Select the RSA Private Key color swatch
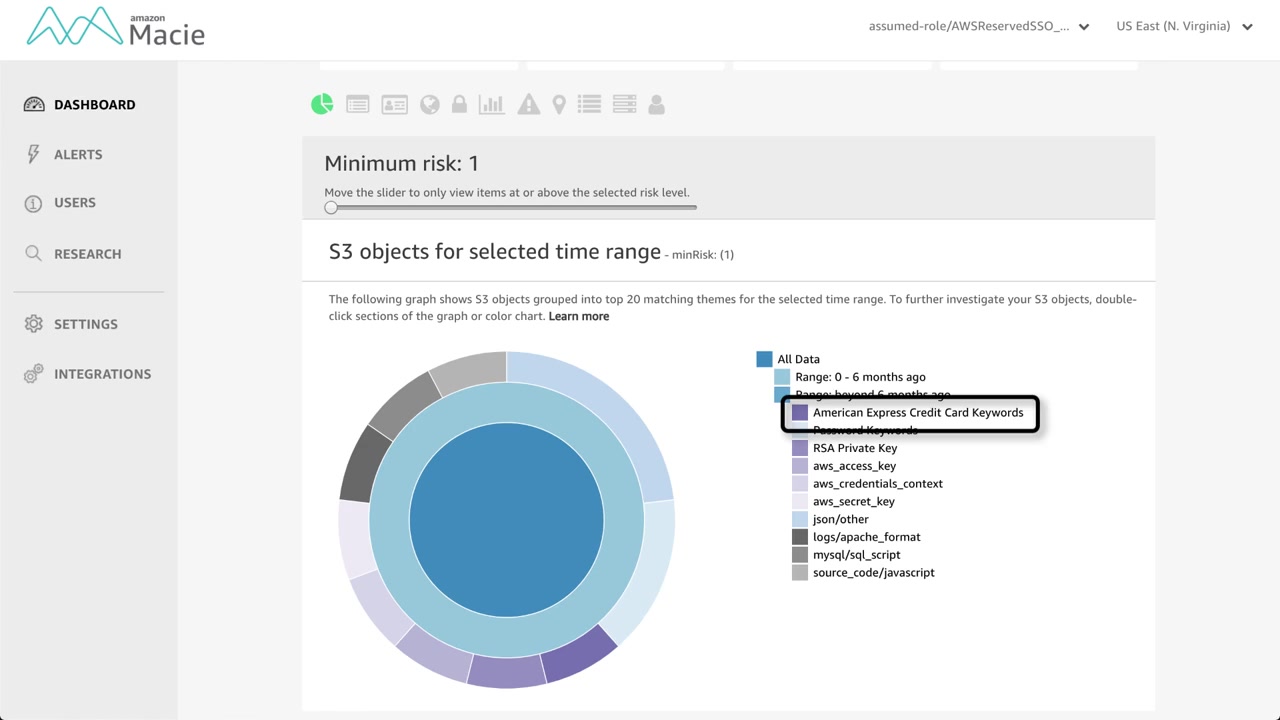 [x=800, y=448]
